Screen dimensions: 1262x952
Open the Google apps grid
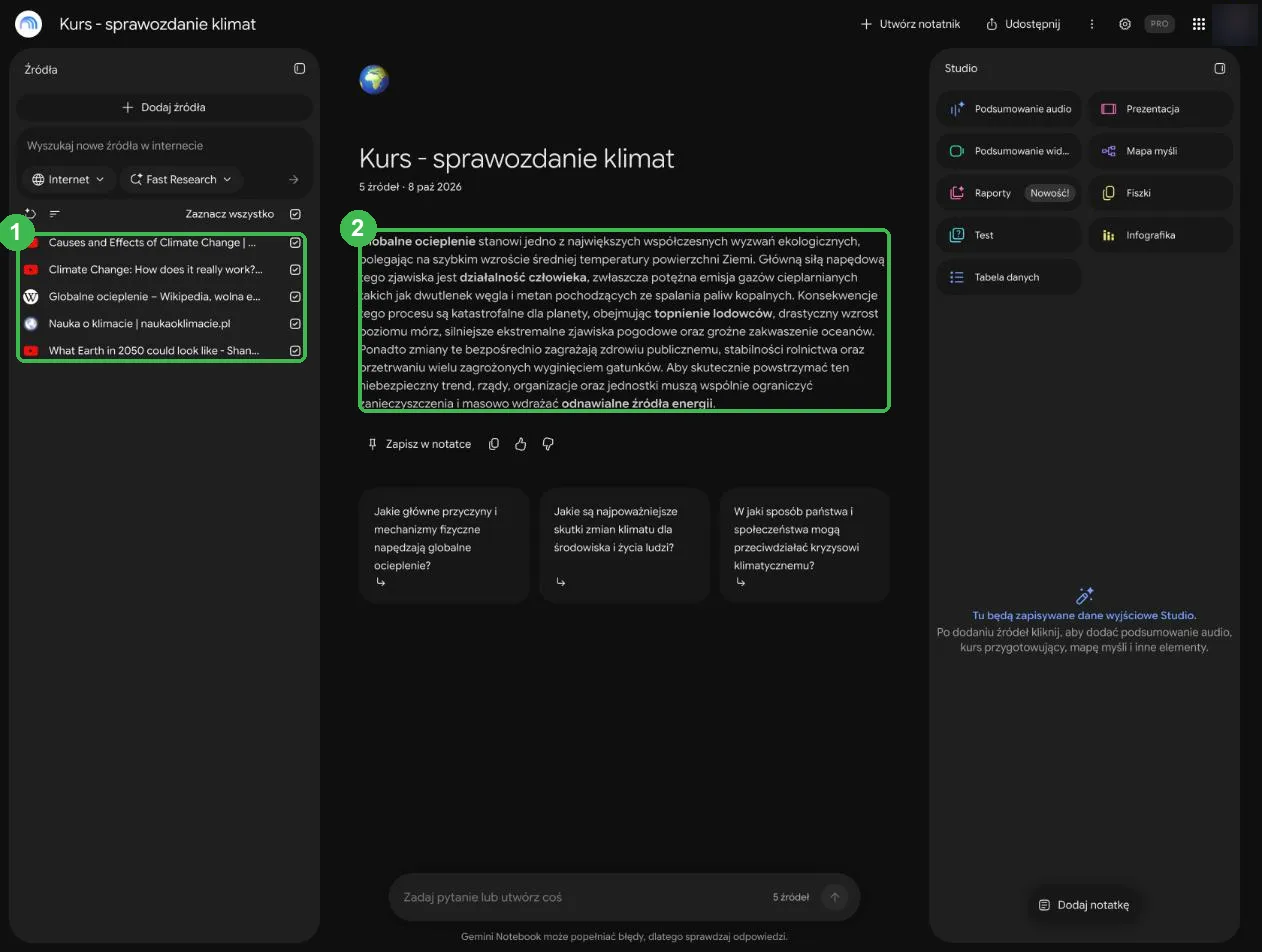click(x=1199, y=24)
